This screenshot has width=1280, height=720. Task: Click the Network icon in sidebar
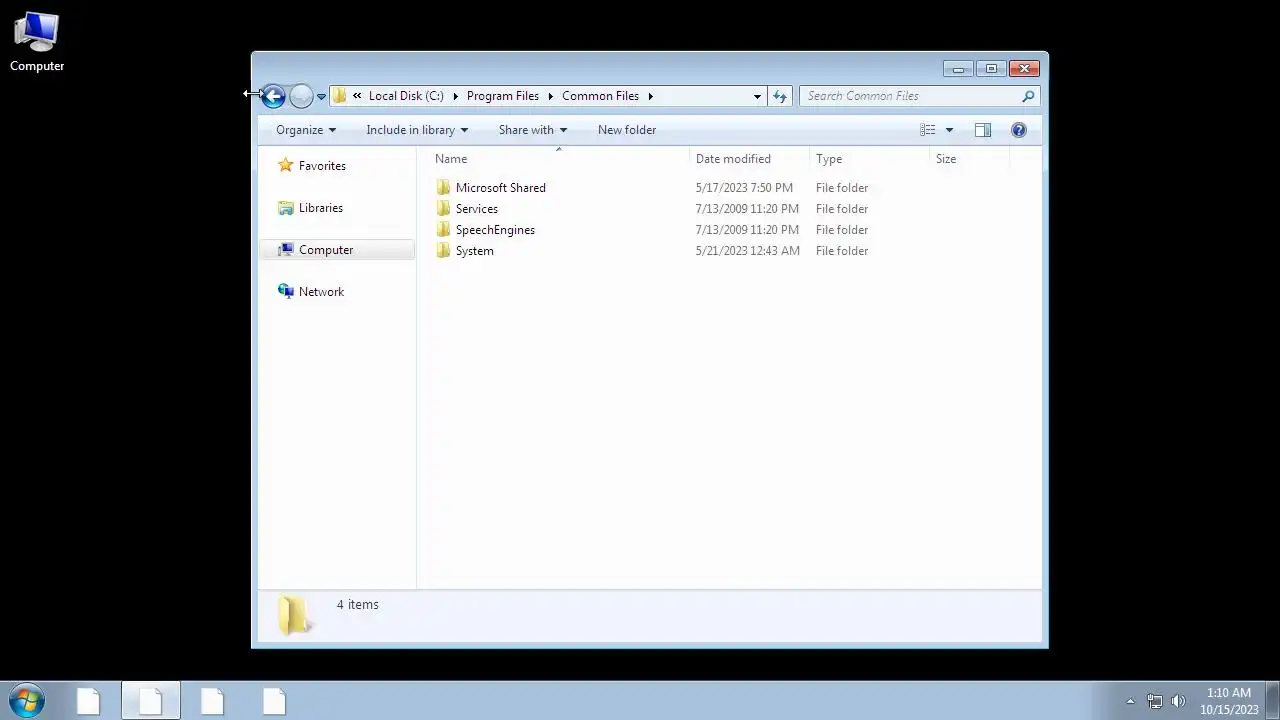pyautogui.click(x=286, y=291)
